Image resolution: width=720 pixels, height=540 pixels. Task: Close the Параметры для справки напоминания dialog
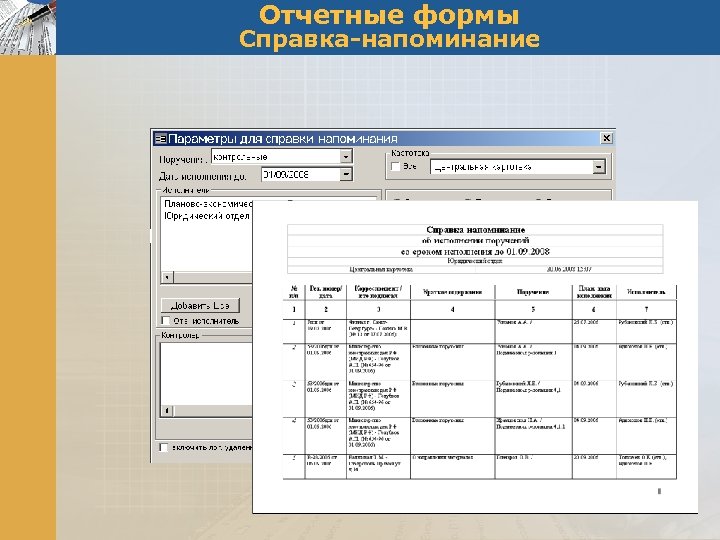pos(606,138)
